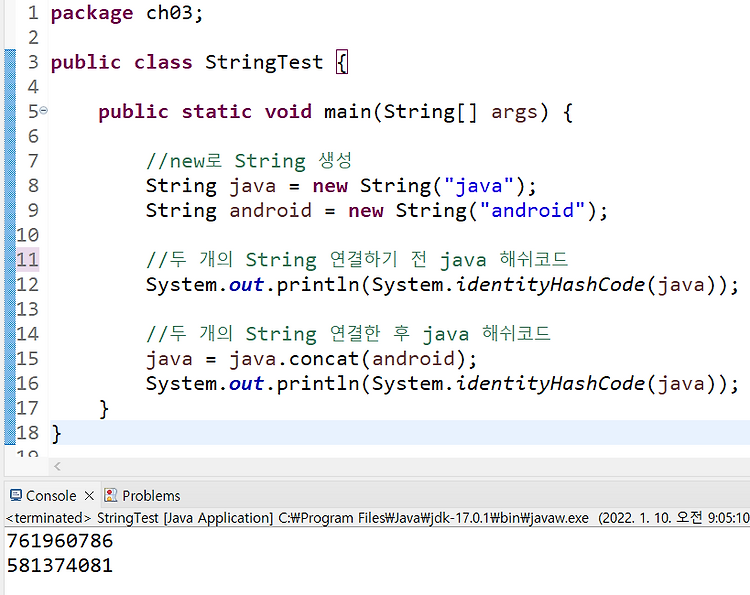Click closing brace on line 18

(x=56, y=433)
